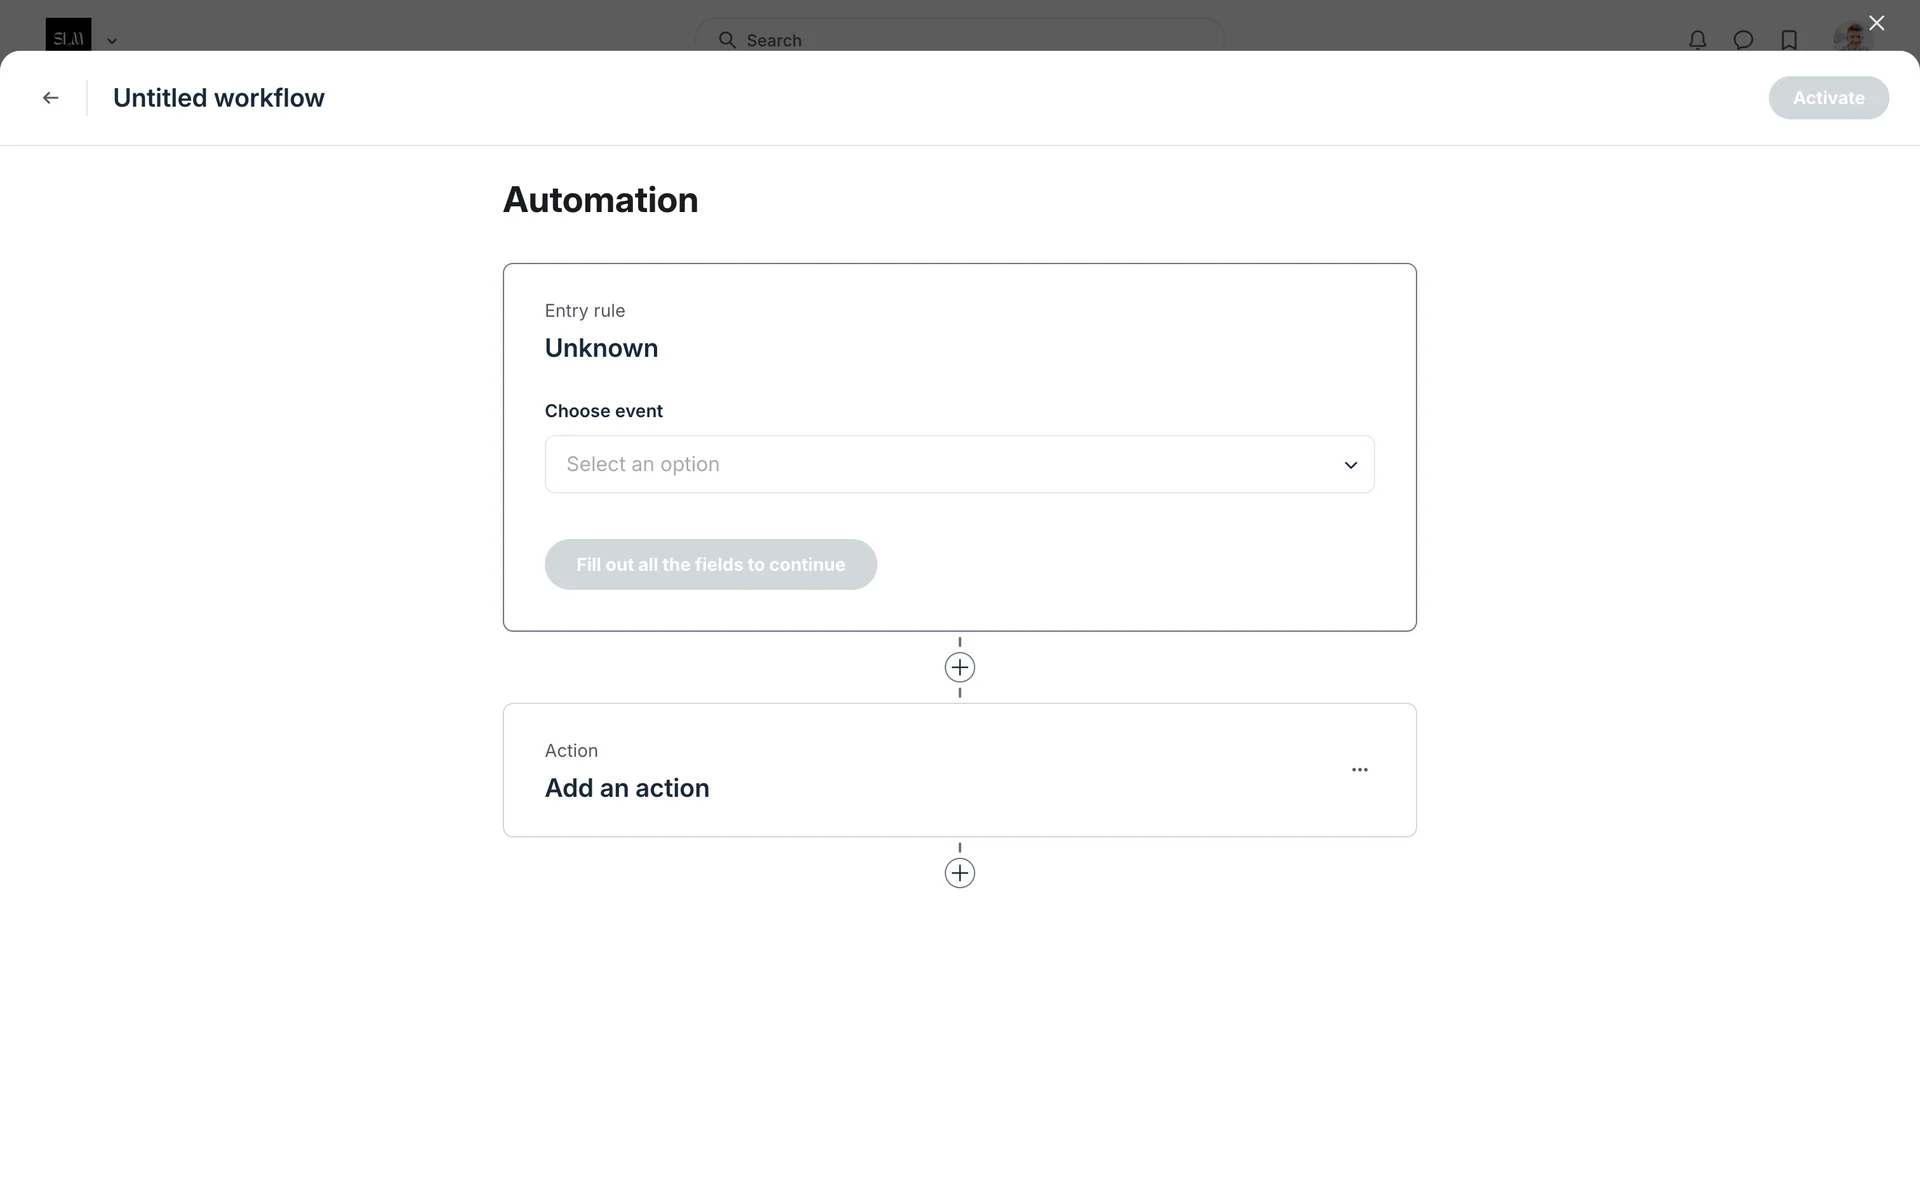Click the notifications bell icon
Image resolution: width=1920 pixels, height=1200 pixels.
(1697, 40)
